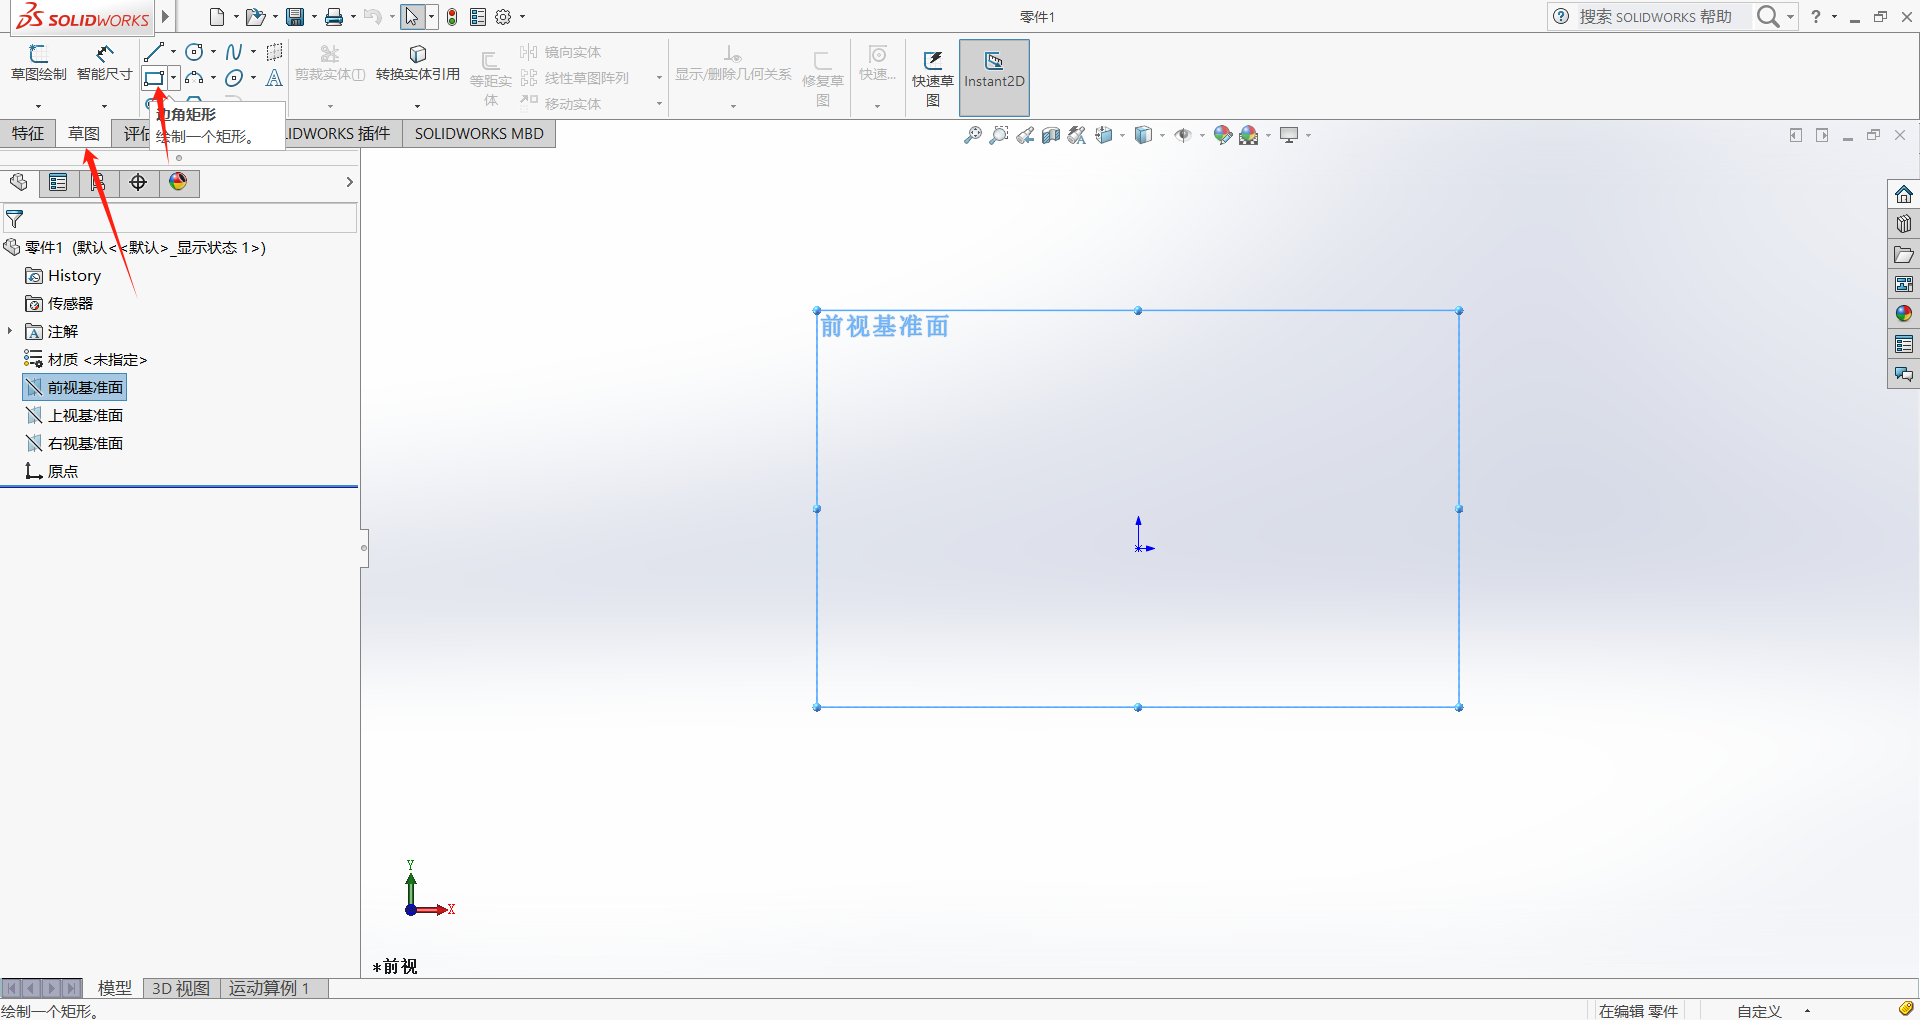1920x1020 pixels.
Task: Click Zoom to Area icon
Action: click(998, 135)
